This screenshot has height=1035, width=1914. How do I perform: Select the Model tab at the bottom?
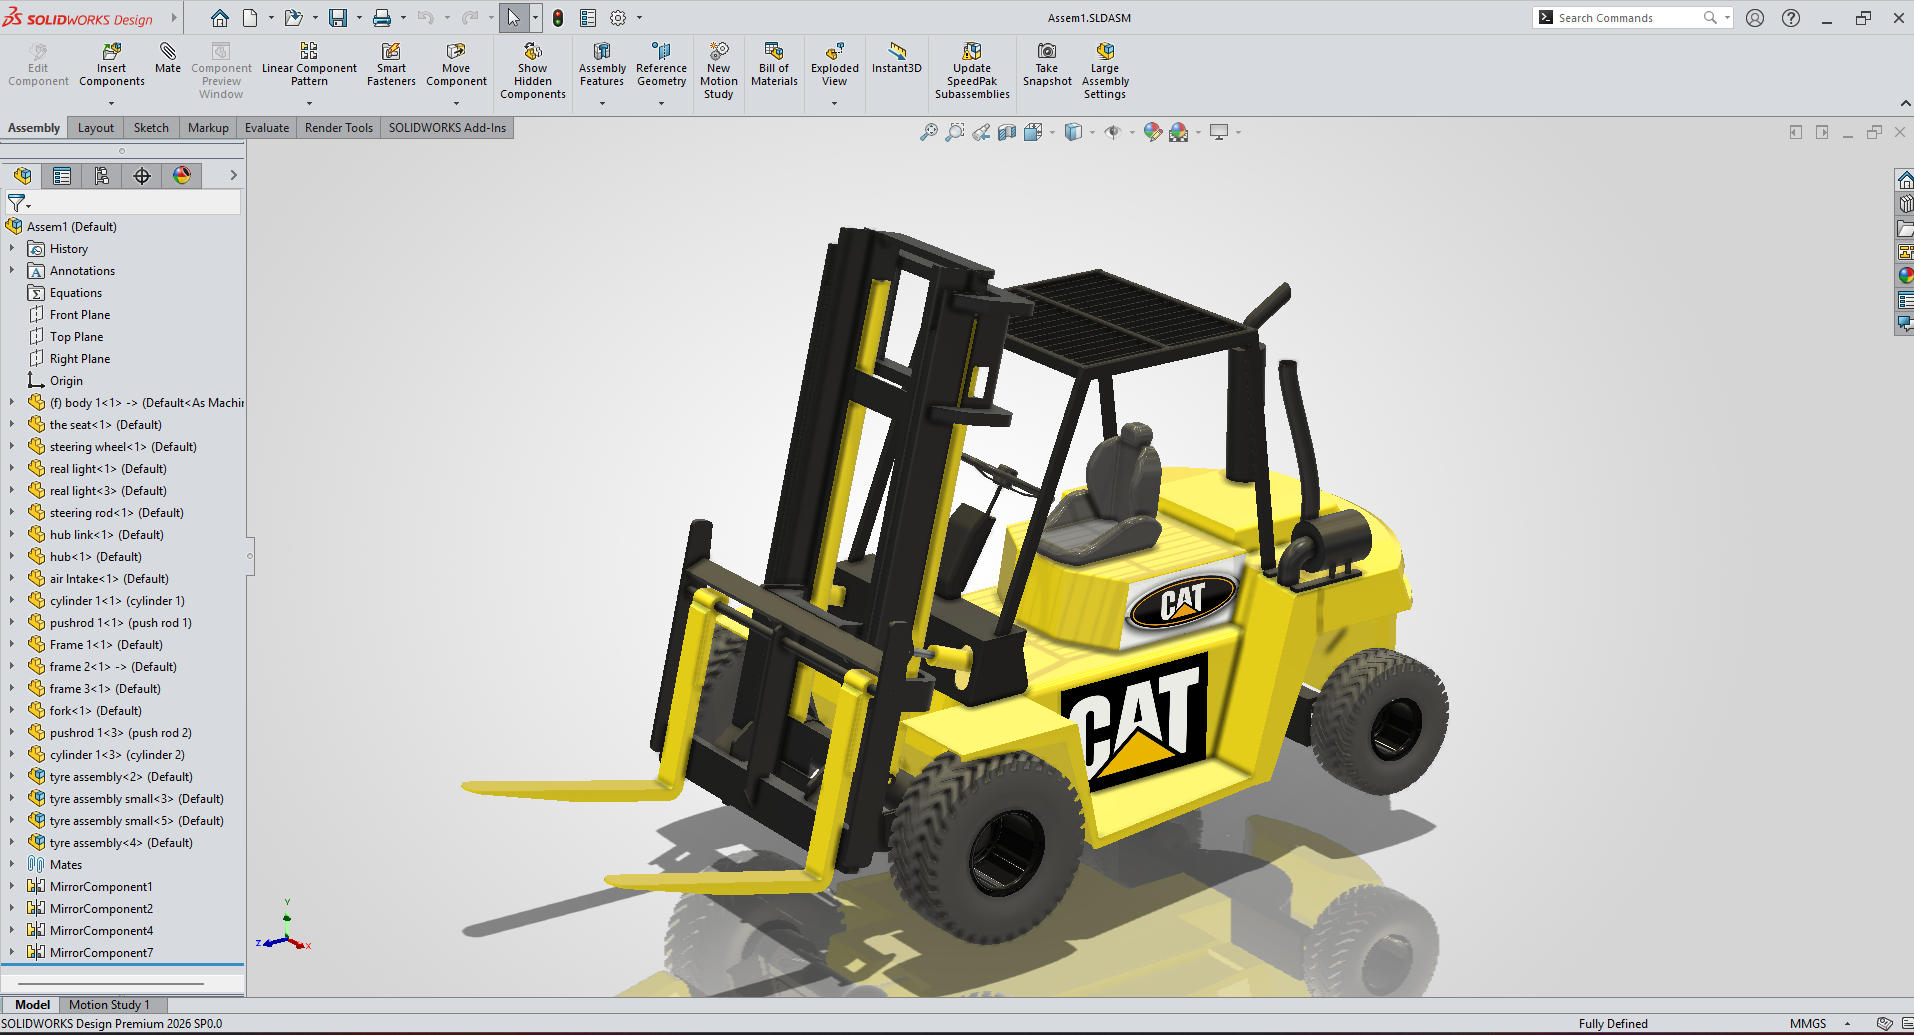32,1005
